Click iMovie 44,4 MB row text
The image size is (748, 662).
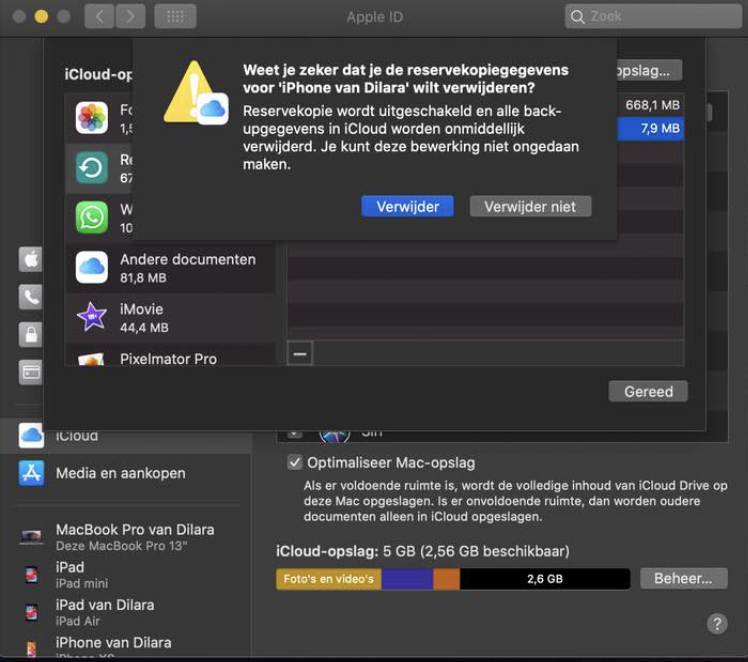[144, 318]
